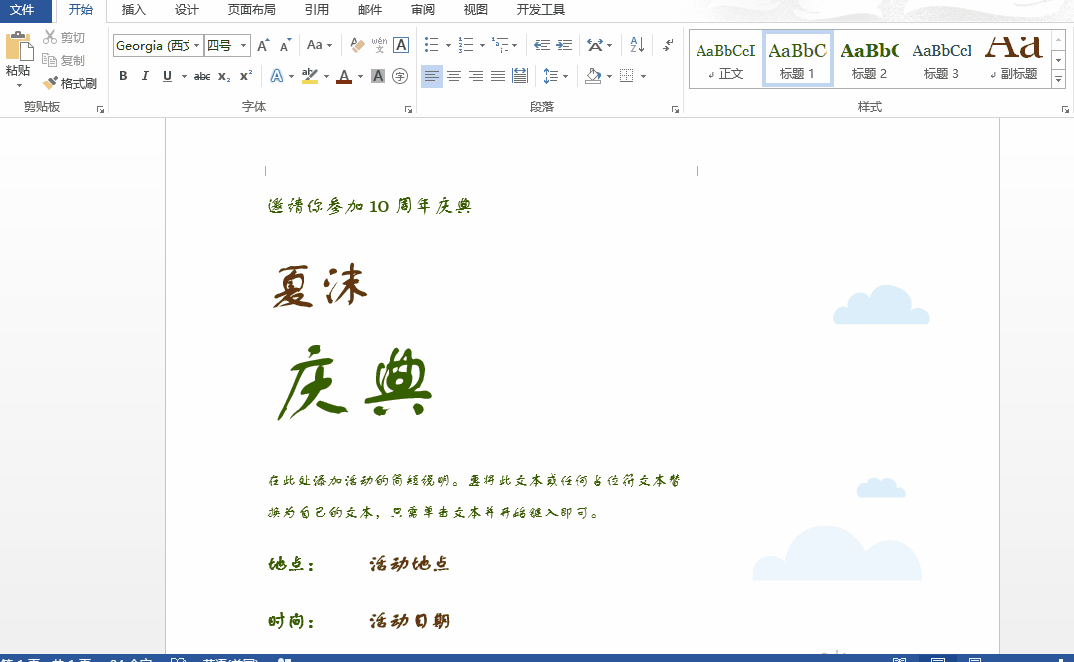The width and height of the screenshot is (1074, 662).
Task: Switch to the 设计 Design tab
Action: pos(186,10)
